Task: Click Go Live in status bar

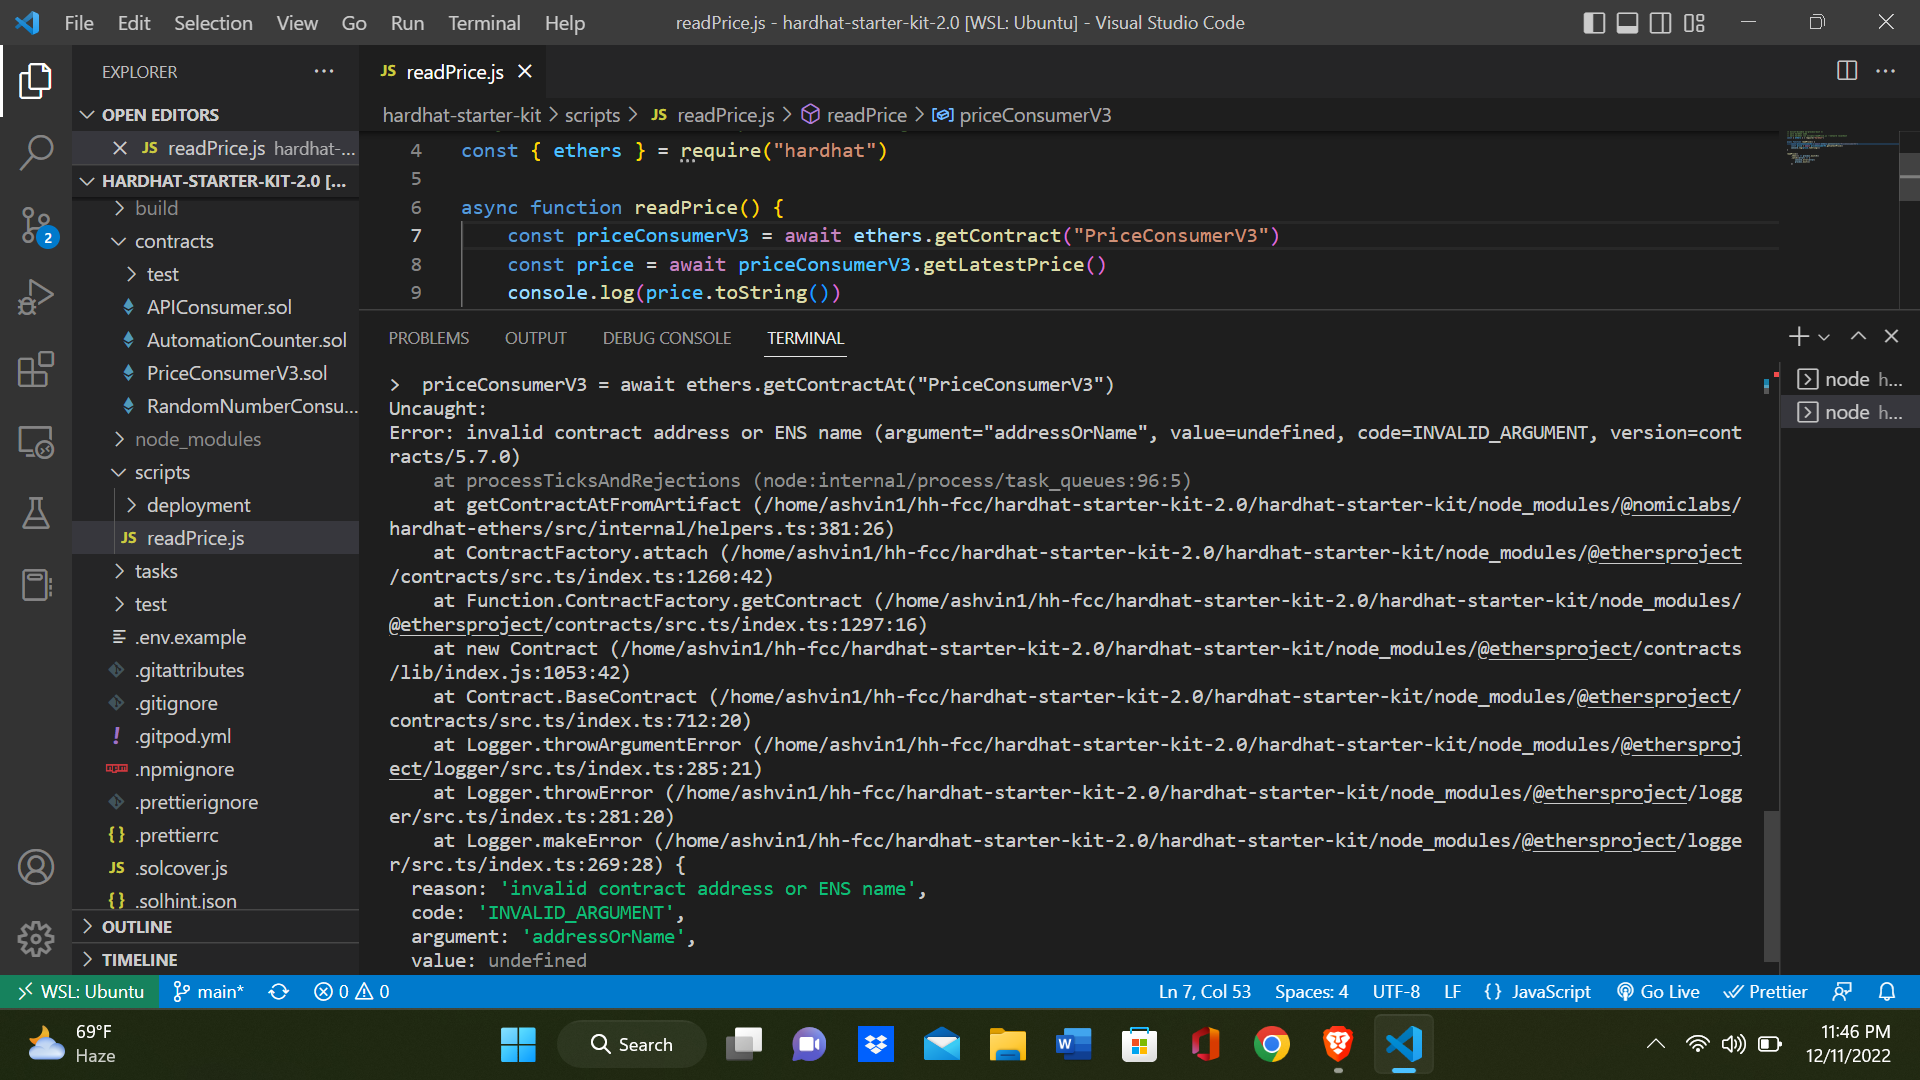Action: 1658,991
